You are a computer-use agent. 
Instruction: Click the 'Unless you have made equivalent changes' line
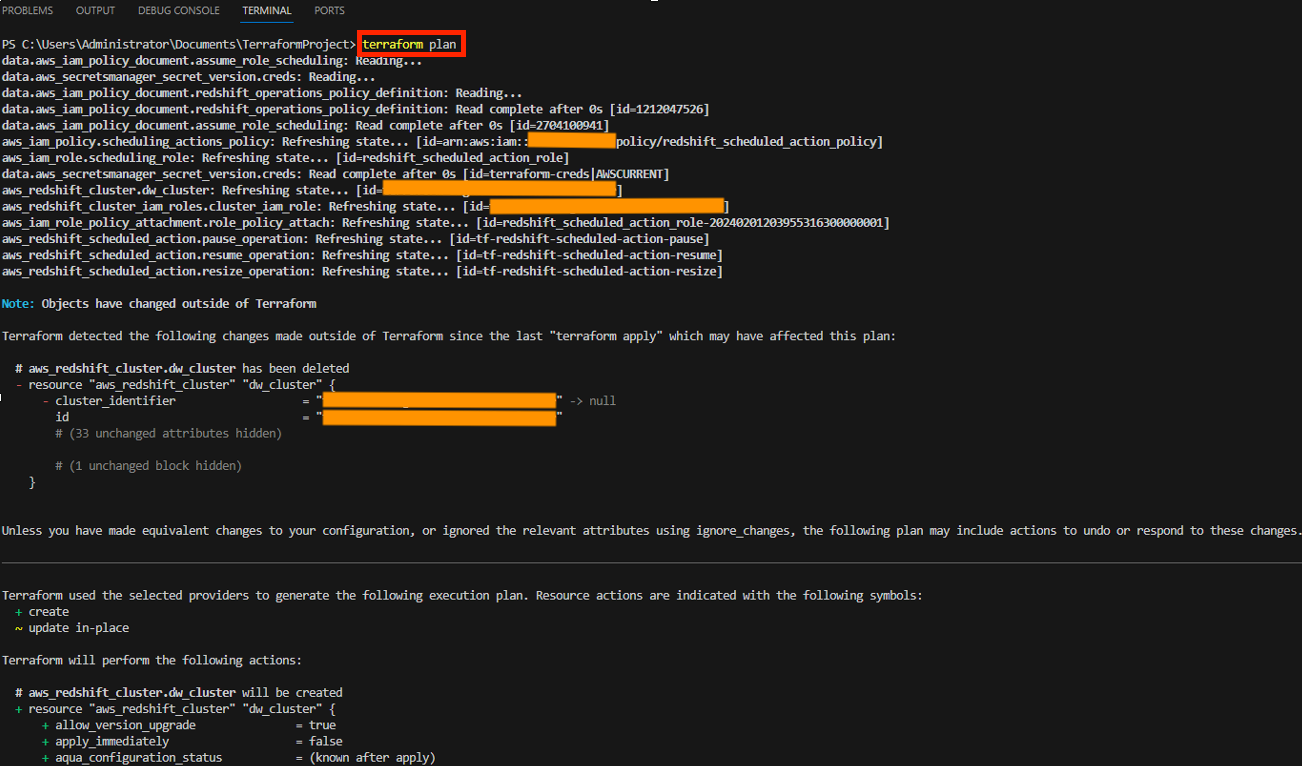pos(651,531)
